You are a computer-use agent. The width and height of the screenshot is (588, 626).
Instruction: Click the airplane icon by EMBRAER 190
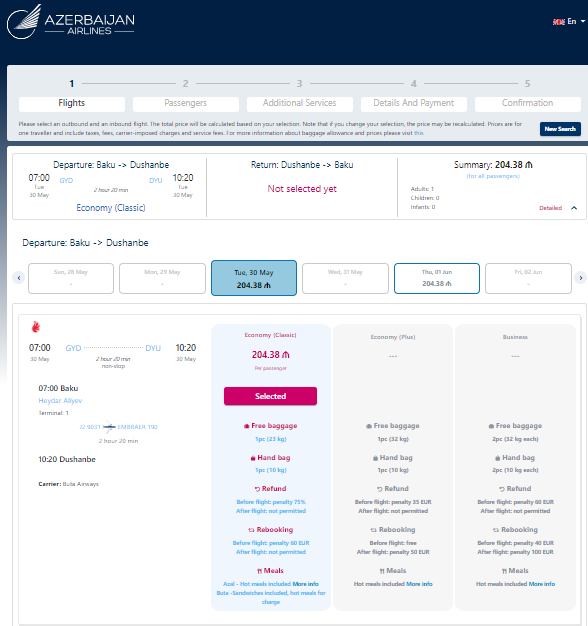coord(109,427)
